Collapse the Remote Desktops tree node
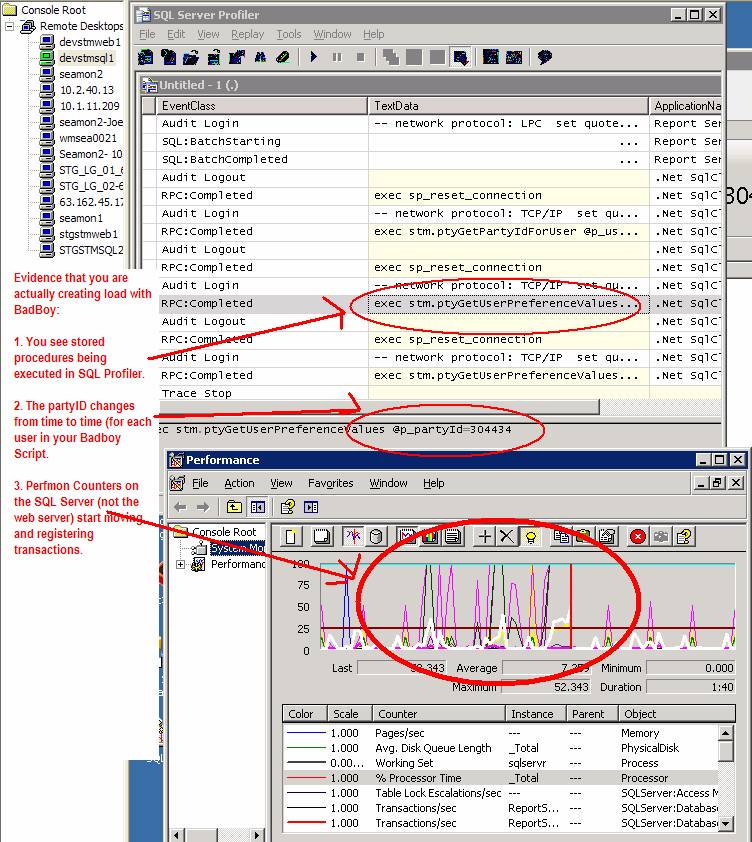The width and height of the screenshot is (752, 842). tap(10, 26)
